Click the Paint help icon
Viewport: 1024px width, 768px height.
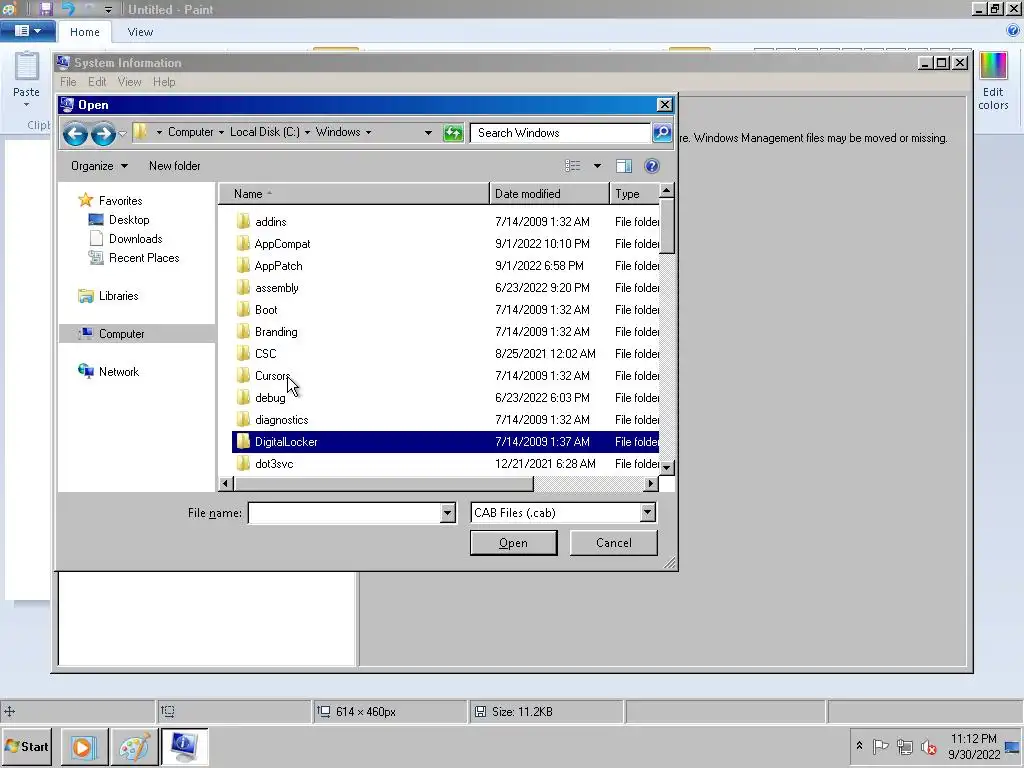click(1013, 31)
